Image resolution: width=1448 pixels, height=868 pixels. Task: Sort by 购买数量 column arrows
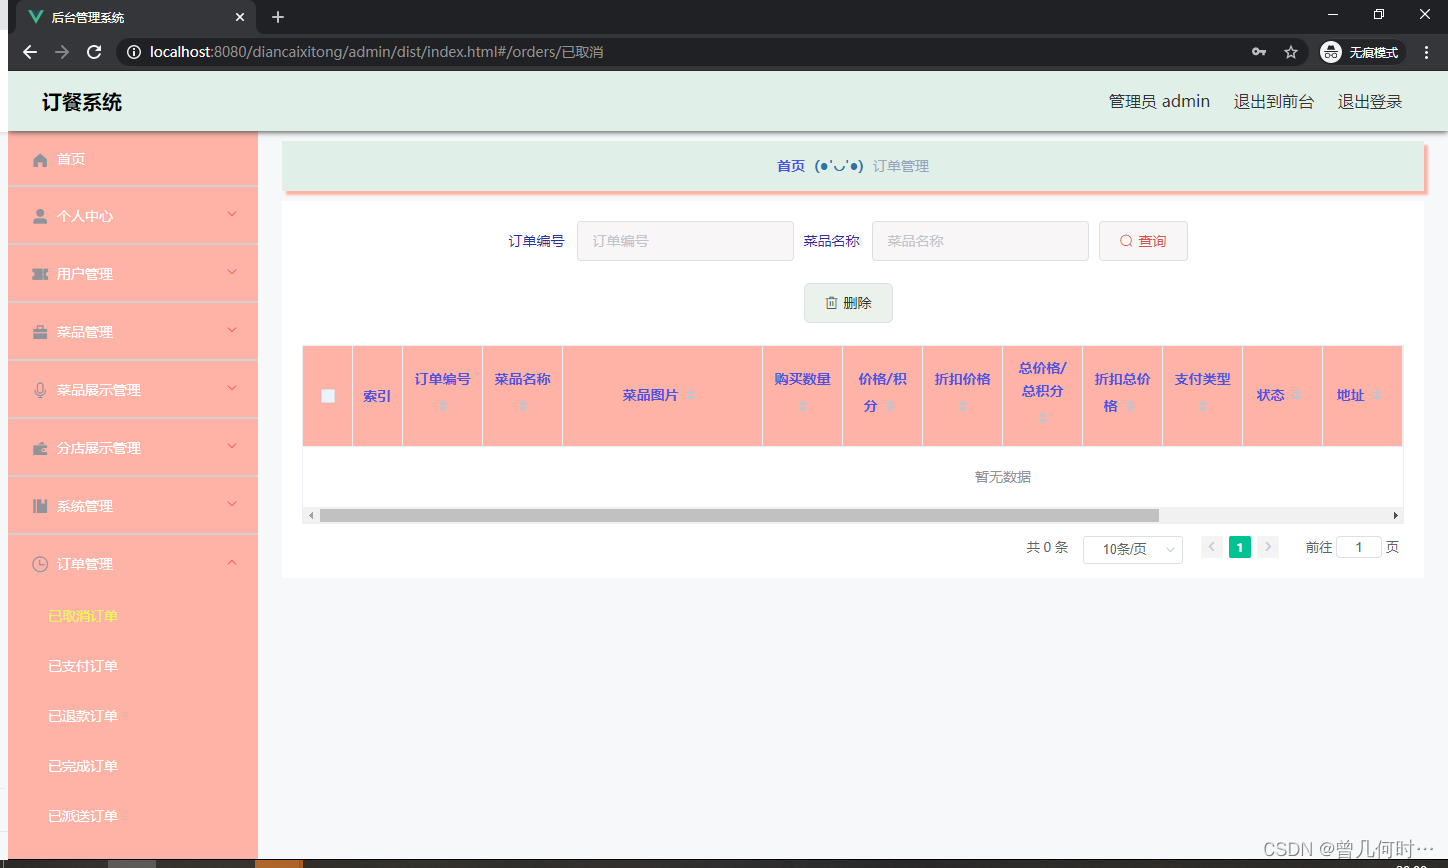pyautogui.click(x=803, y=405)
